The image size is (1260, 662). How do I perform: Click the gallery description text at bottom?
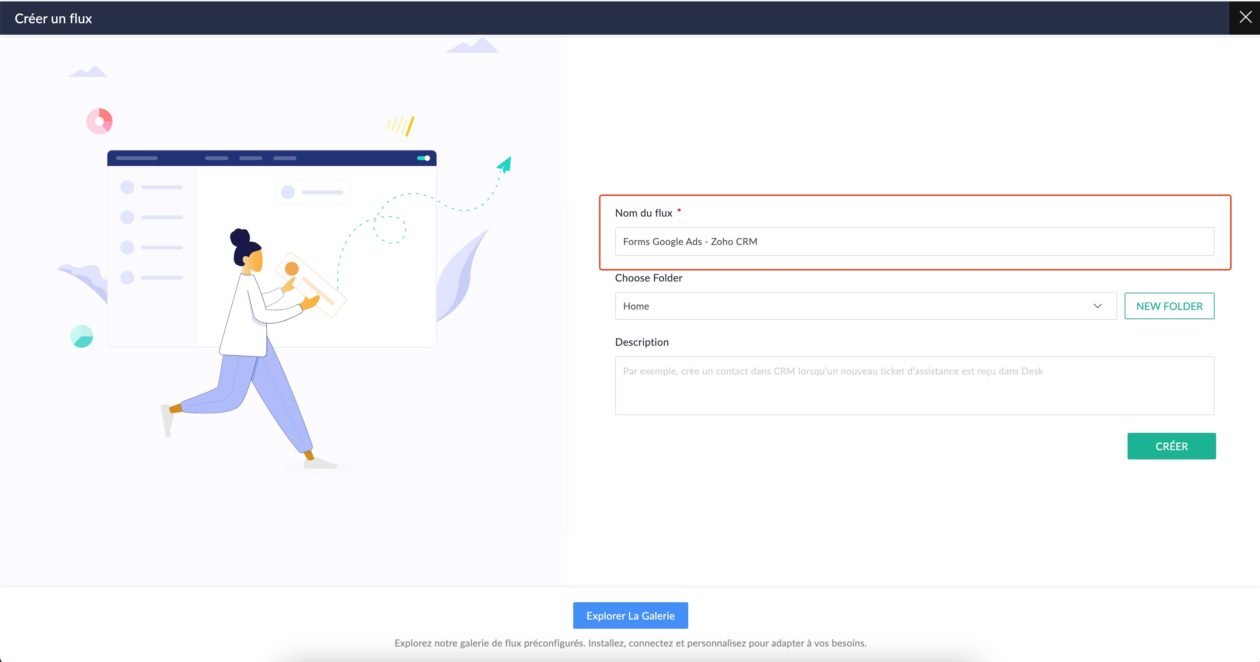coord(630,643)
